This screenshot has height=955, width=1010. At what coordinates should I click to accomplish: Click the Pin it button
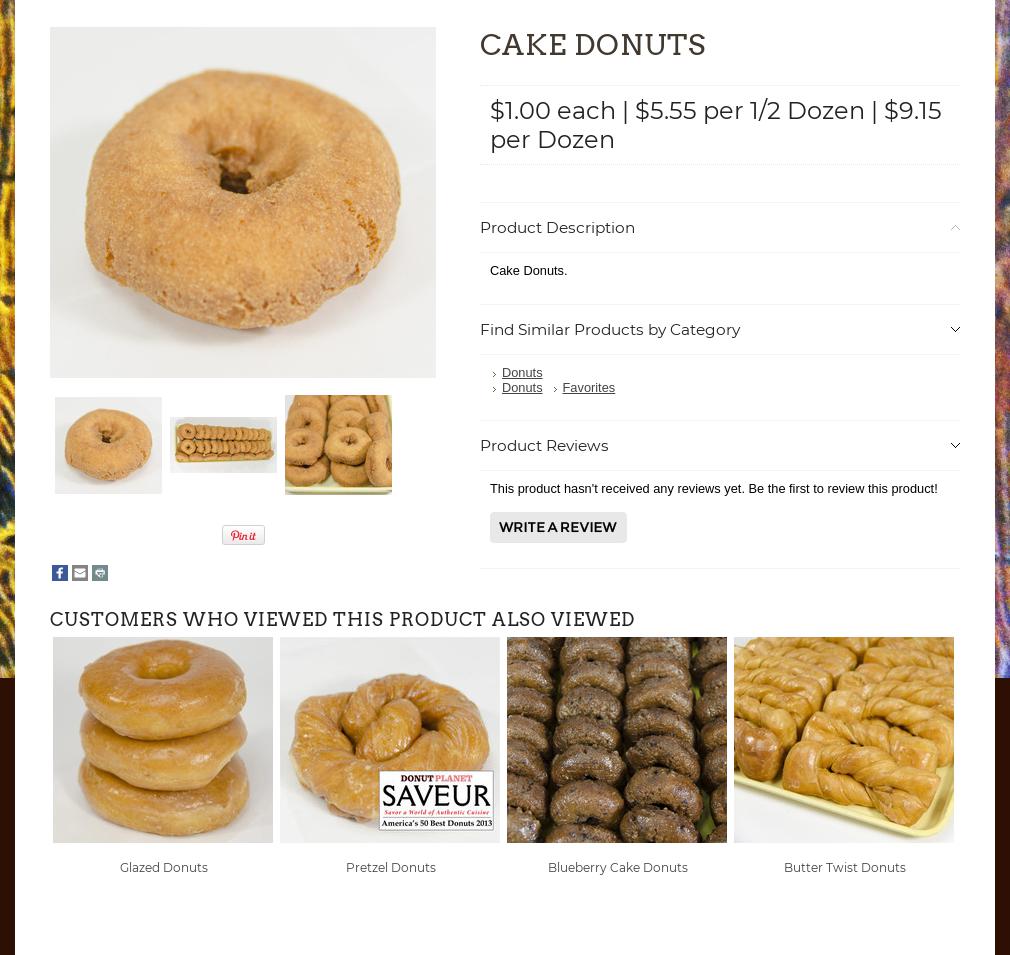click(x=243, y=535)
